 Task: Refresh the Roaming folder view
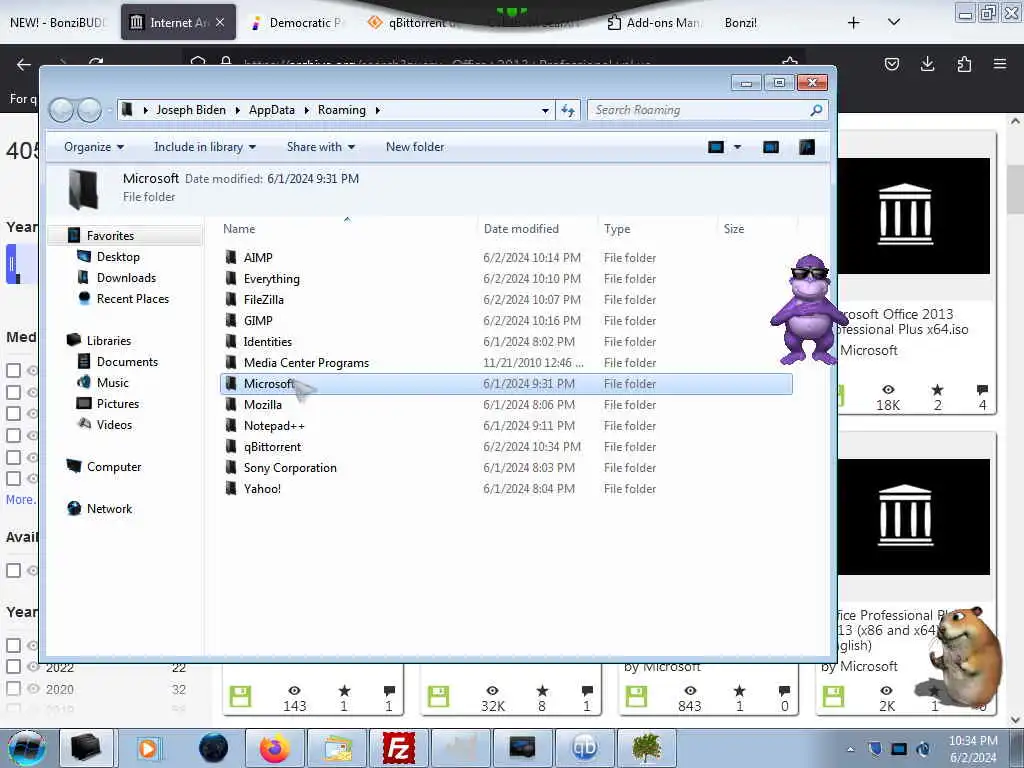coord(568,110)
